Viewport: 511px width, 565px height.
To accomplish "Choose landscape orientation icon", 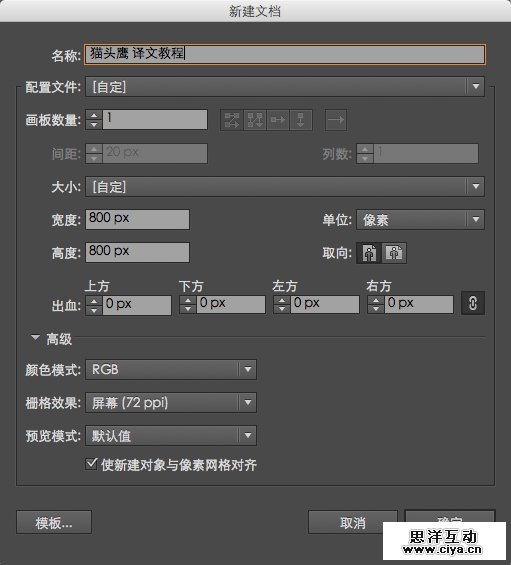I will (394, 253).
